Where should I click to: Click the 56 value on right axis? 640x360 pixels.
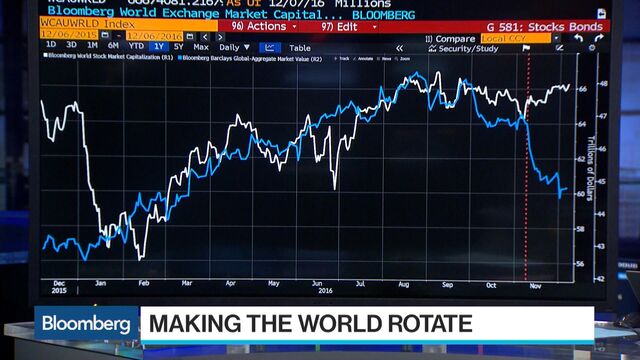point(580,264)
